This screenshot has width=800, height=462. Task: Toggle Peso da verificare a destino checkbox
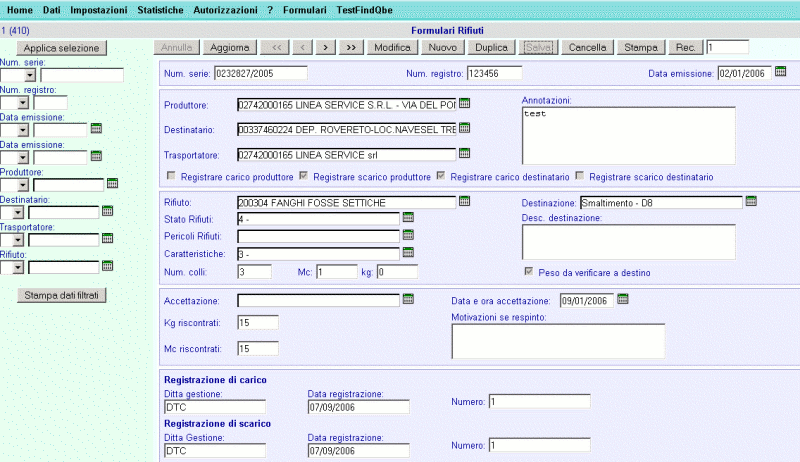pyautogui.click(x=529, y=272)
